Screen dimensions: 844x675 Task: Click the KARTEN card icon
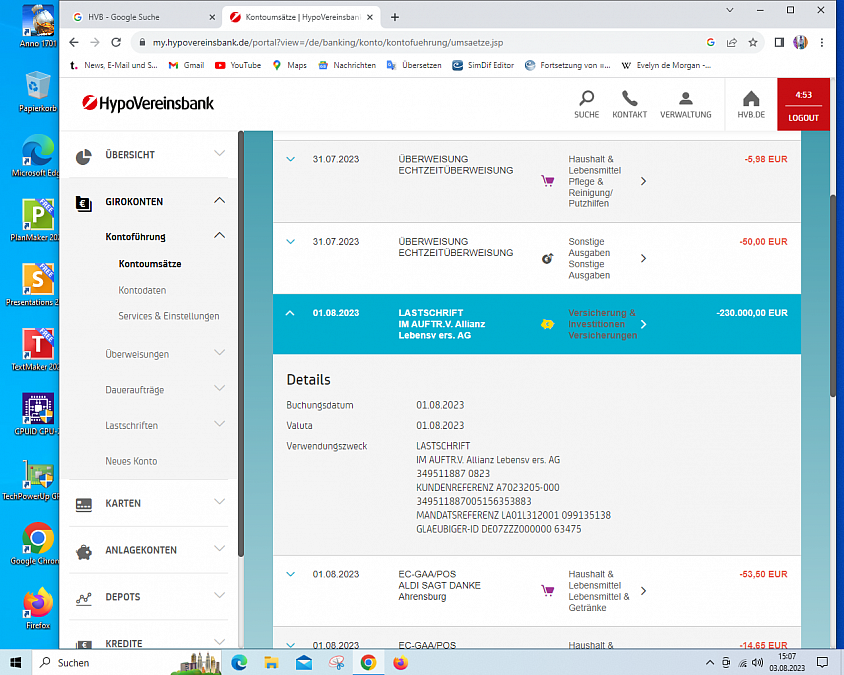tap(83, 504)
